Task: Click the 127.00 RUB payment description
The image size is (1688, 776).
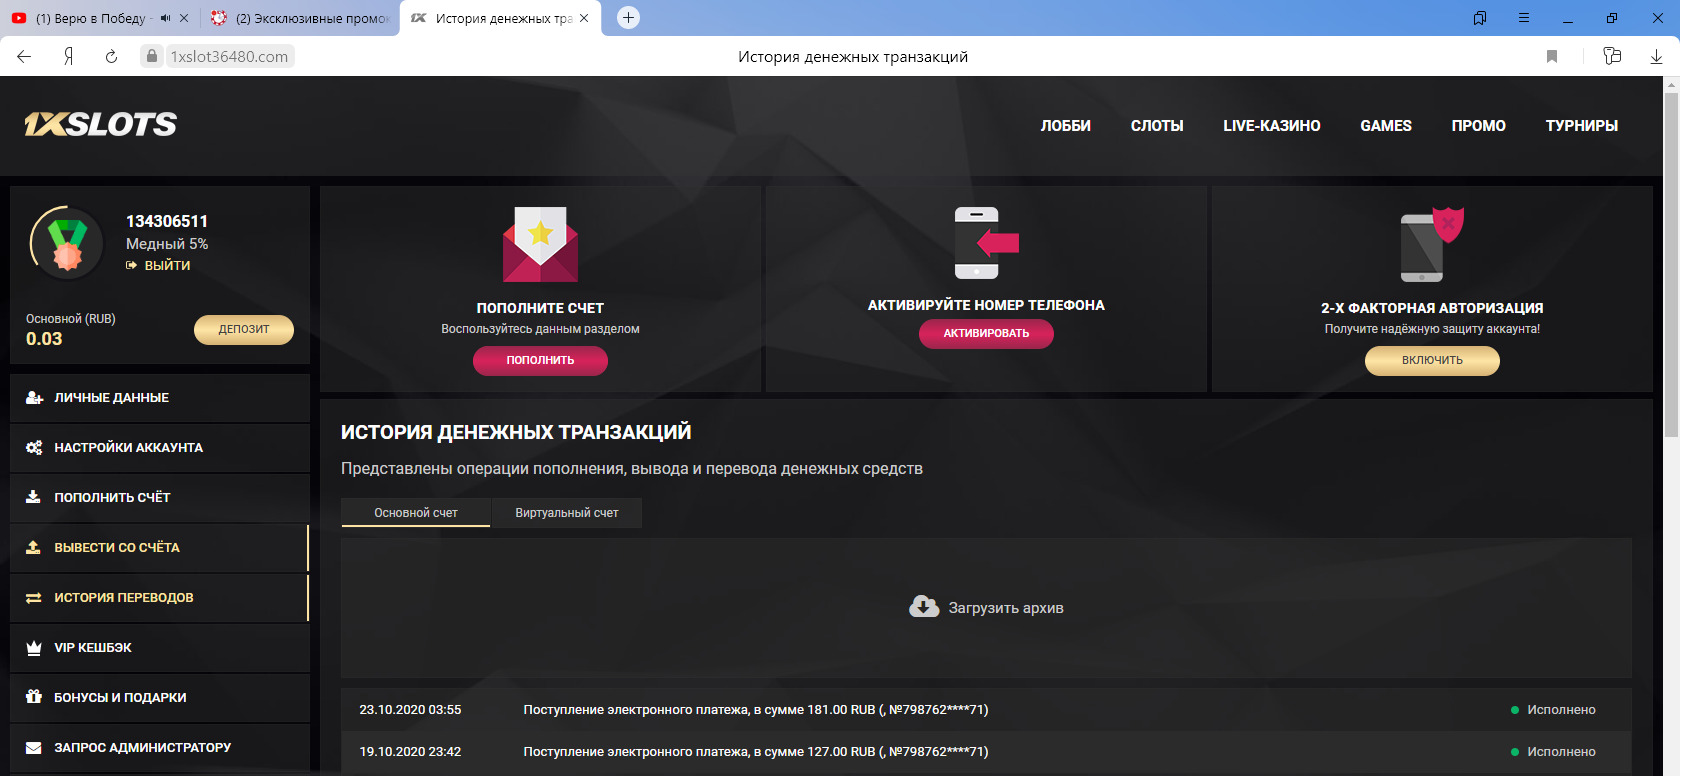Action: point(756,752)
